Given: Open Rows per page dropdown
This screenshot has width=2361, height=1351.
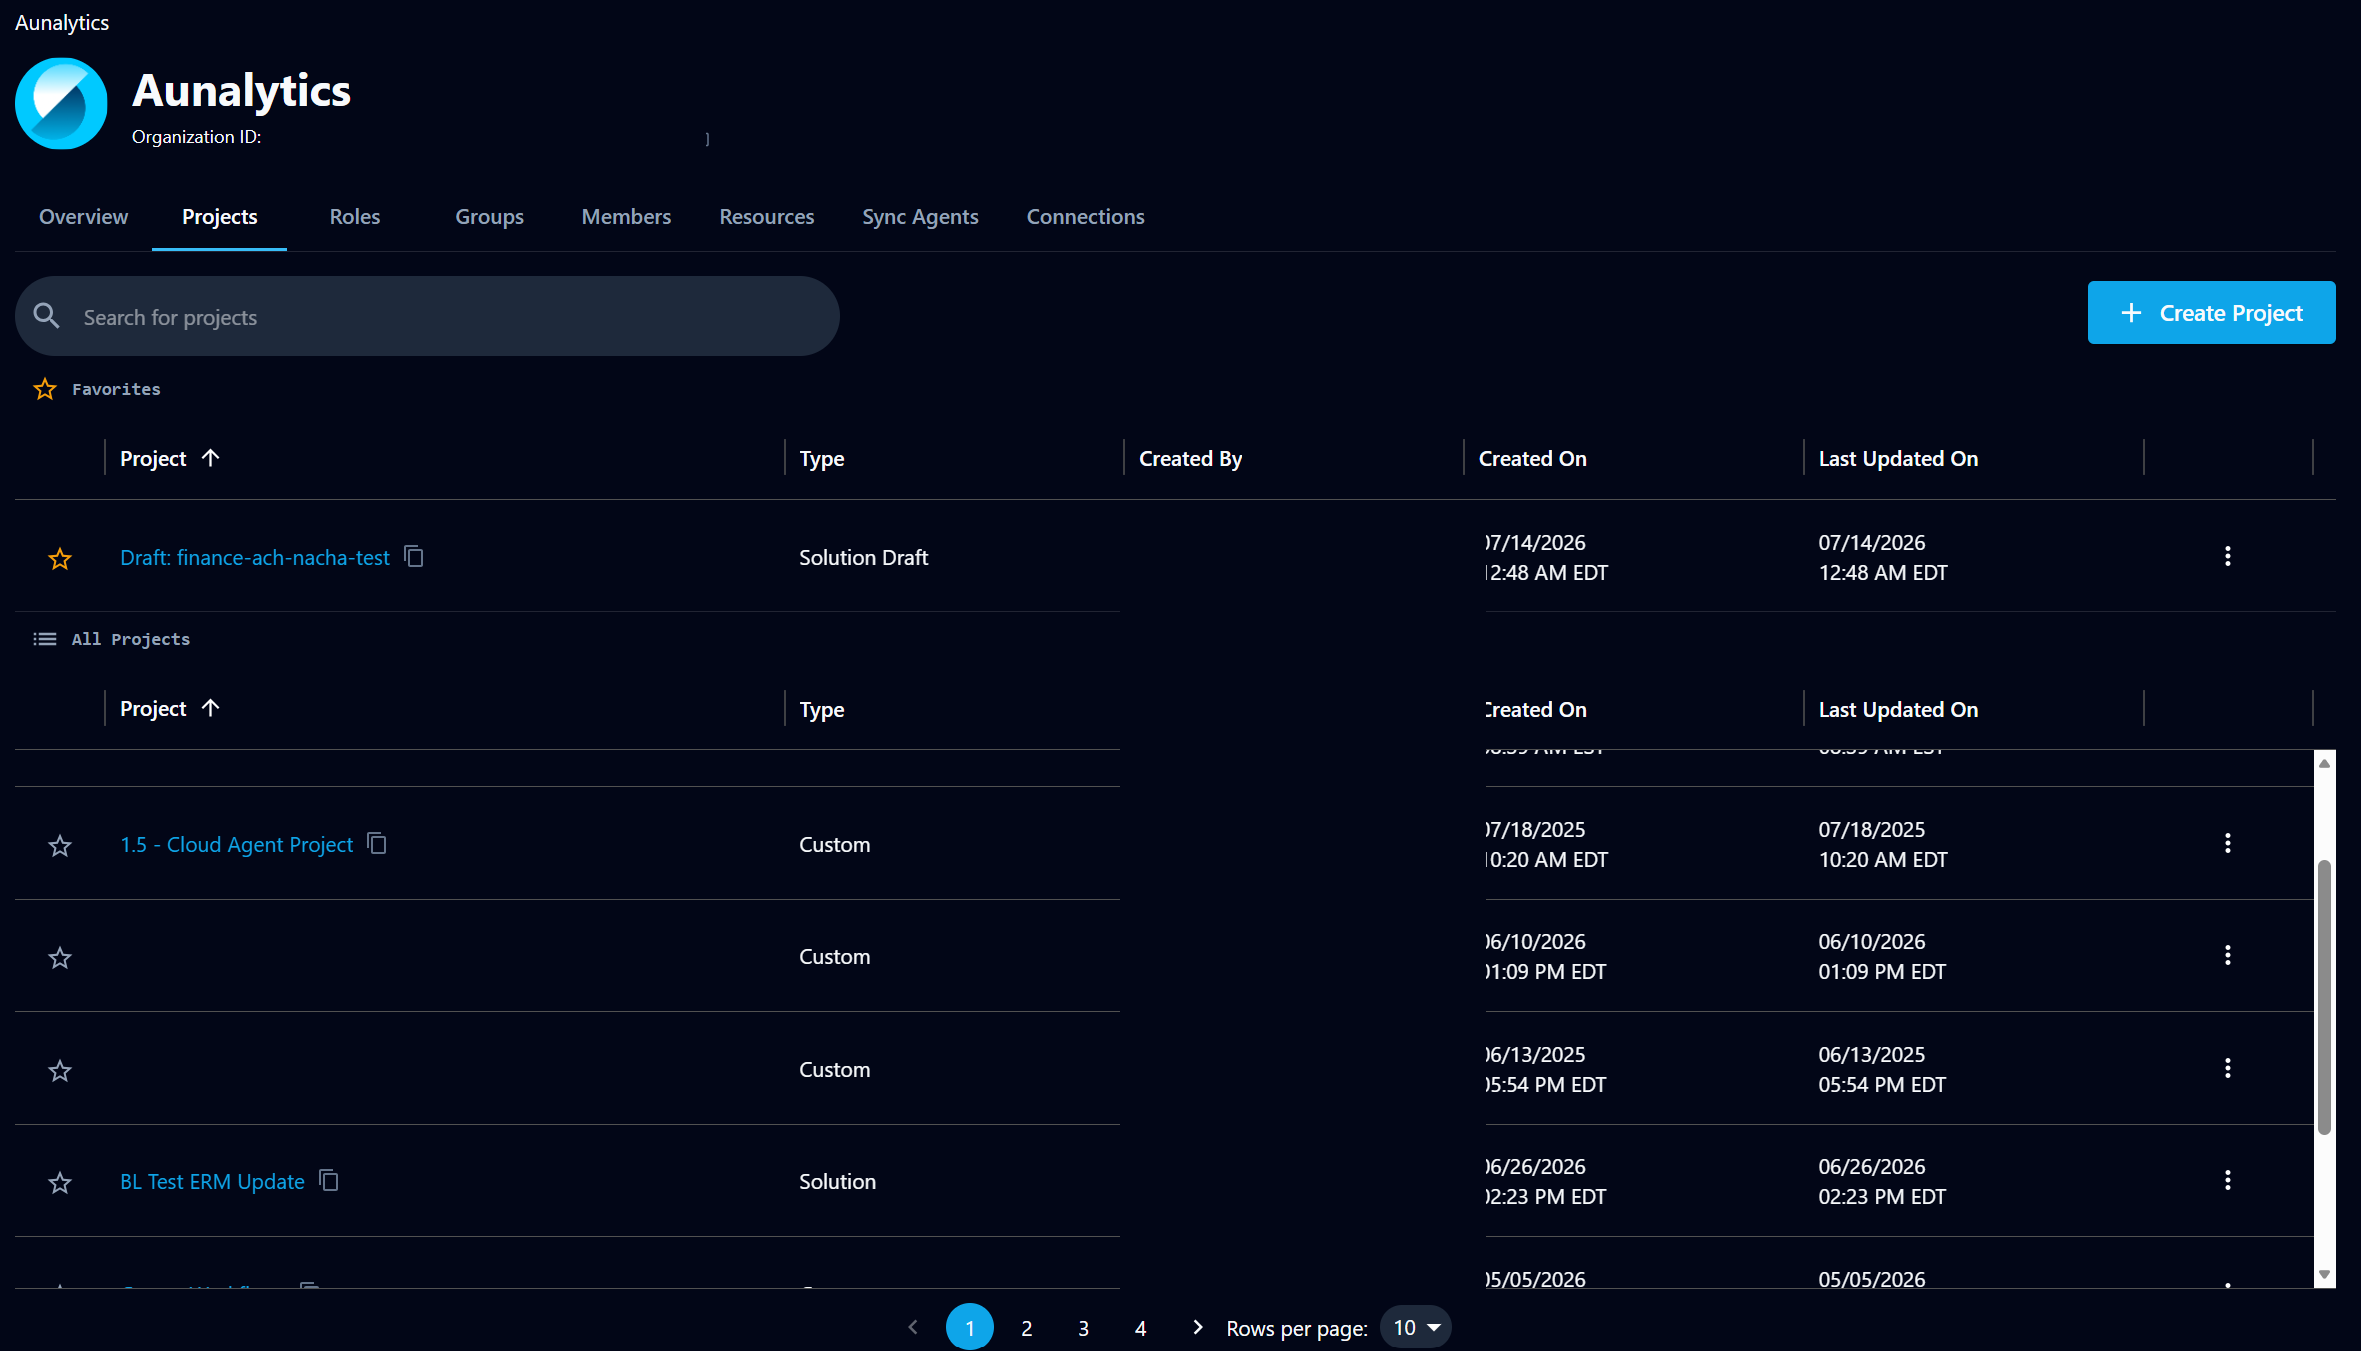Looking at the screenshot, I should click(1415, 1327).
